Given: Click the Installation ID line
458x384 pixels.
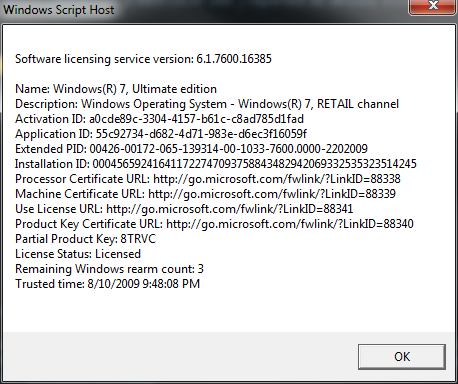Looking at the screenshot, I should click(216, 164).
